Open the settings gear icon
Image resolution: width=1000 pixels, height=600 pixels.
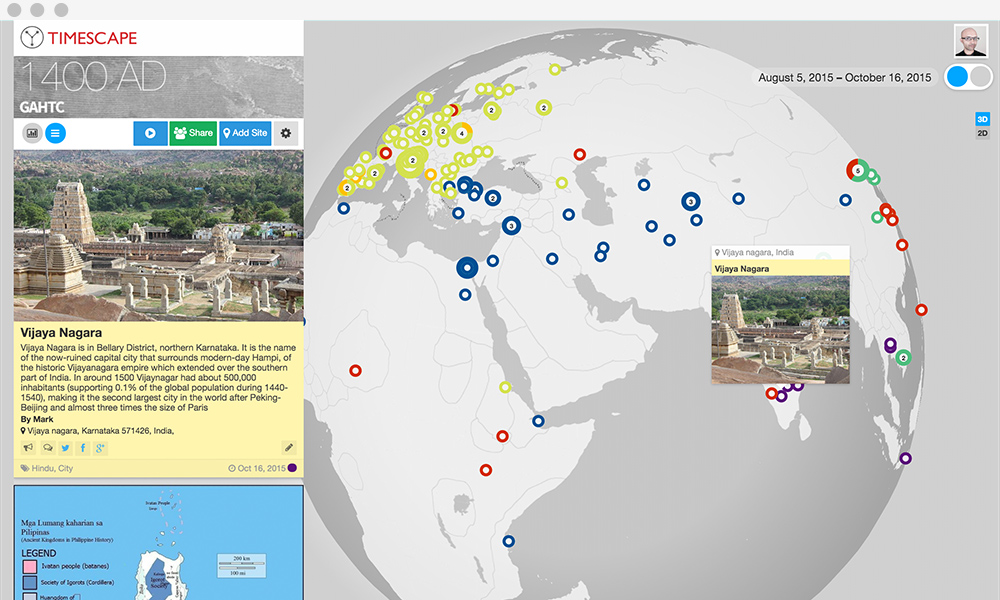(286, 133)
